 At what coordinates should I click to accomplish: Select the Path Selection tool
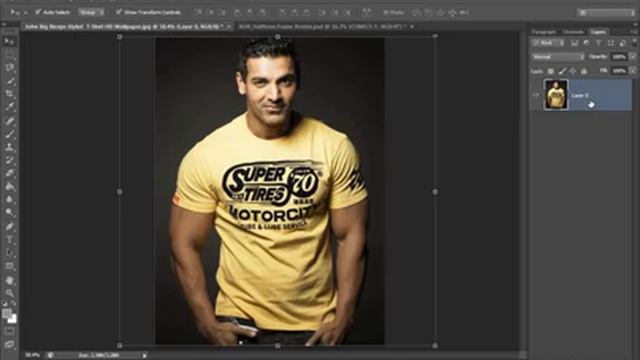tap(9, 253)
